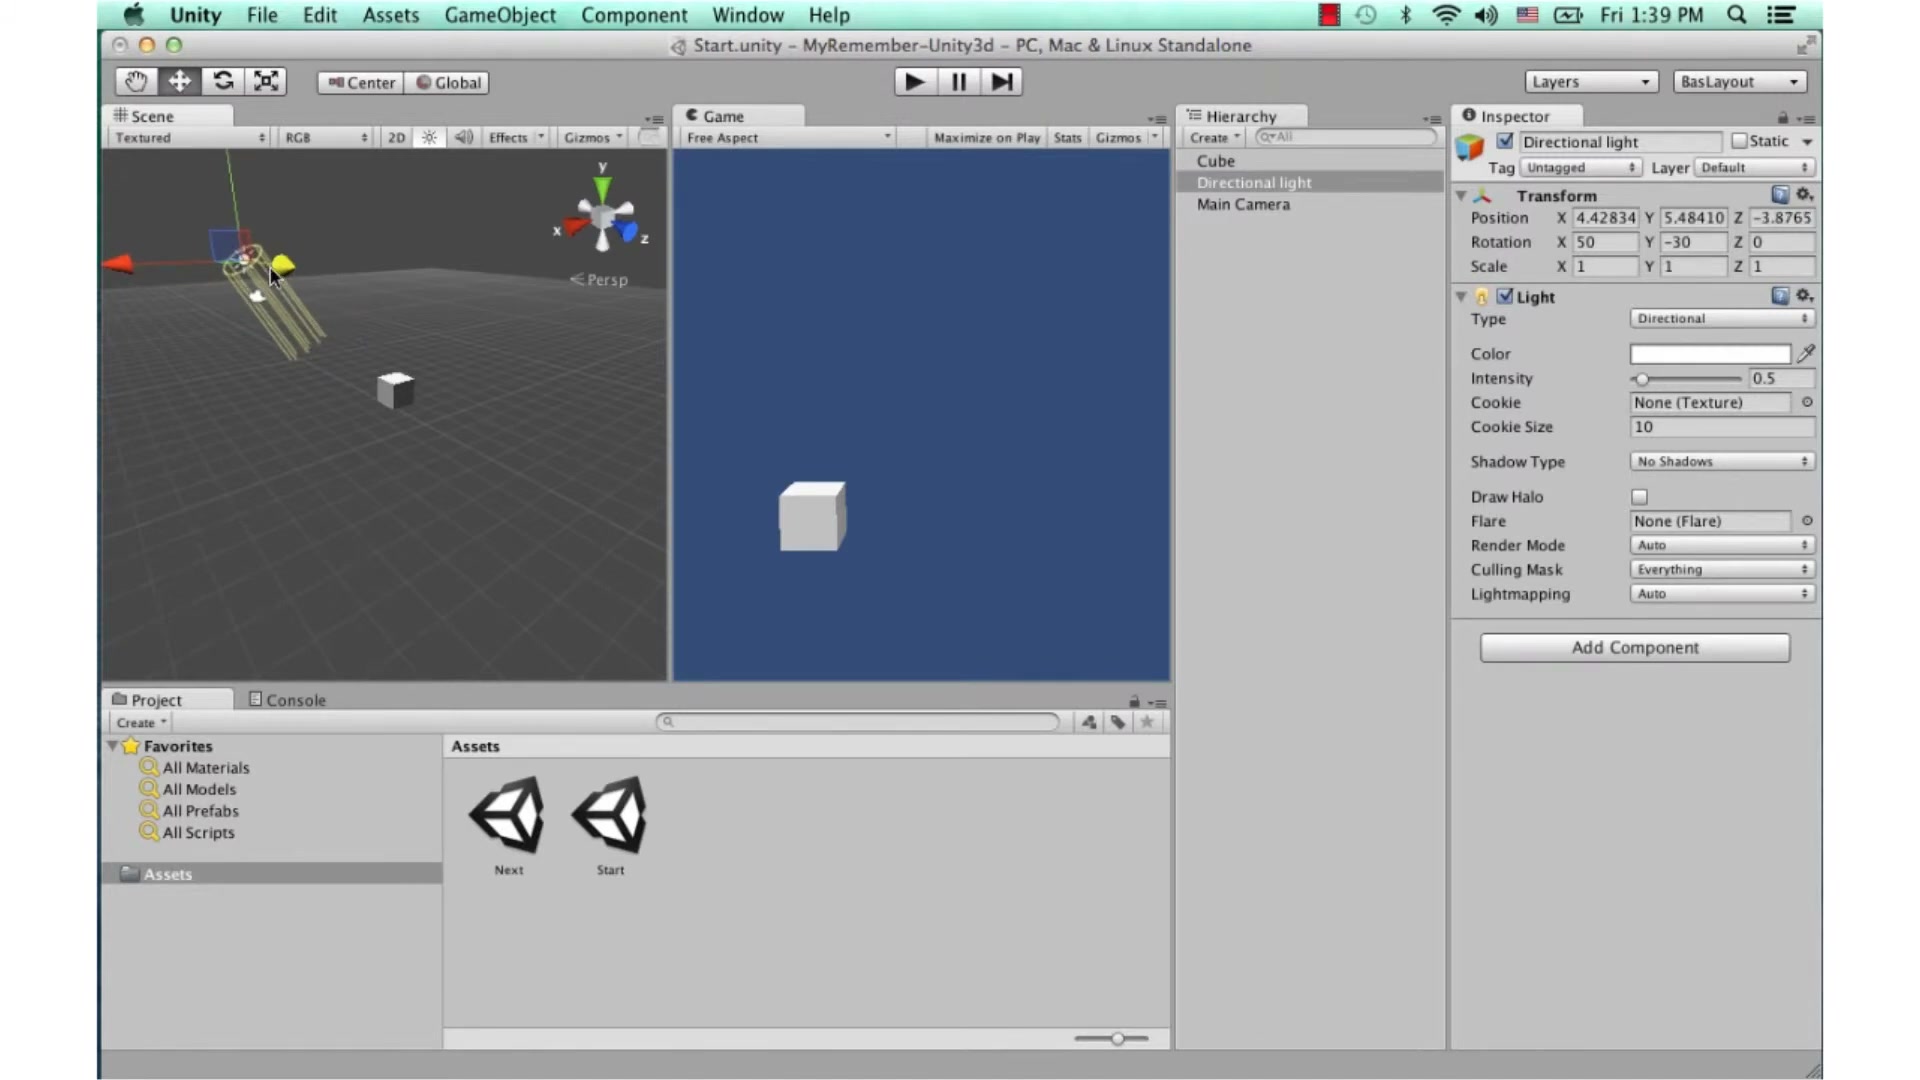Open the BasLayout layout dropdown
The height and width of the screenshot is (1080, 1920).
tap(1739, 82)
